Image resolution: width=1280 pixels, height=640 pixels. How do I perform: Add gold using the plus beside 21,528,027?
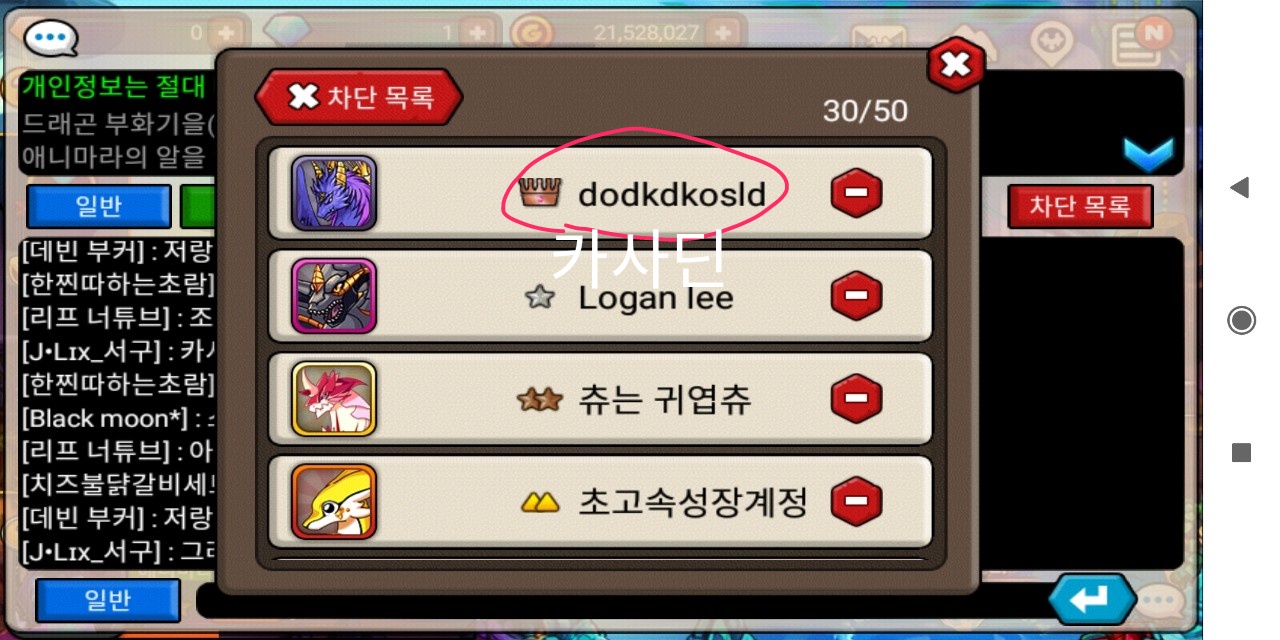point(720,32)
